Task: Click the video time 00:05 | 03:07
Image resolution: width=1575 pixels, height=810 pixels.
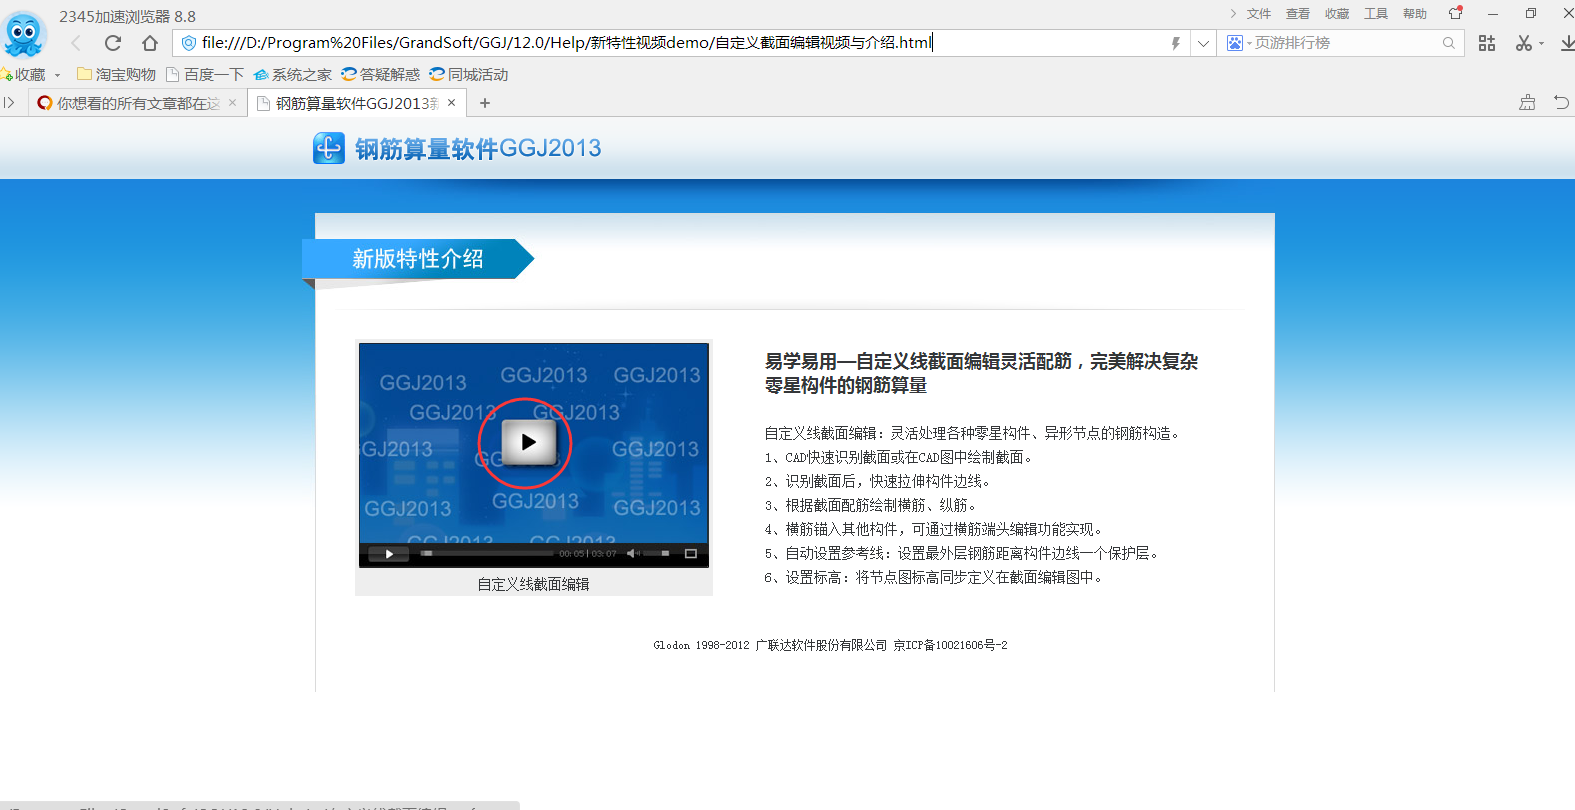Action: click(x=588, y=553)
